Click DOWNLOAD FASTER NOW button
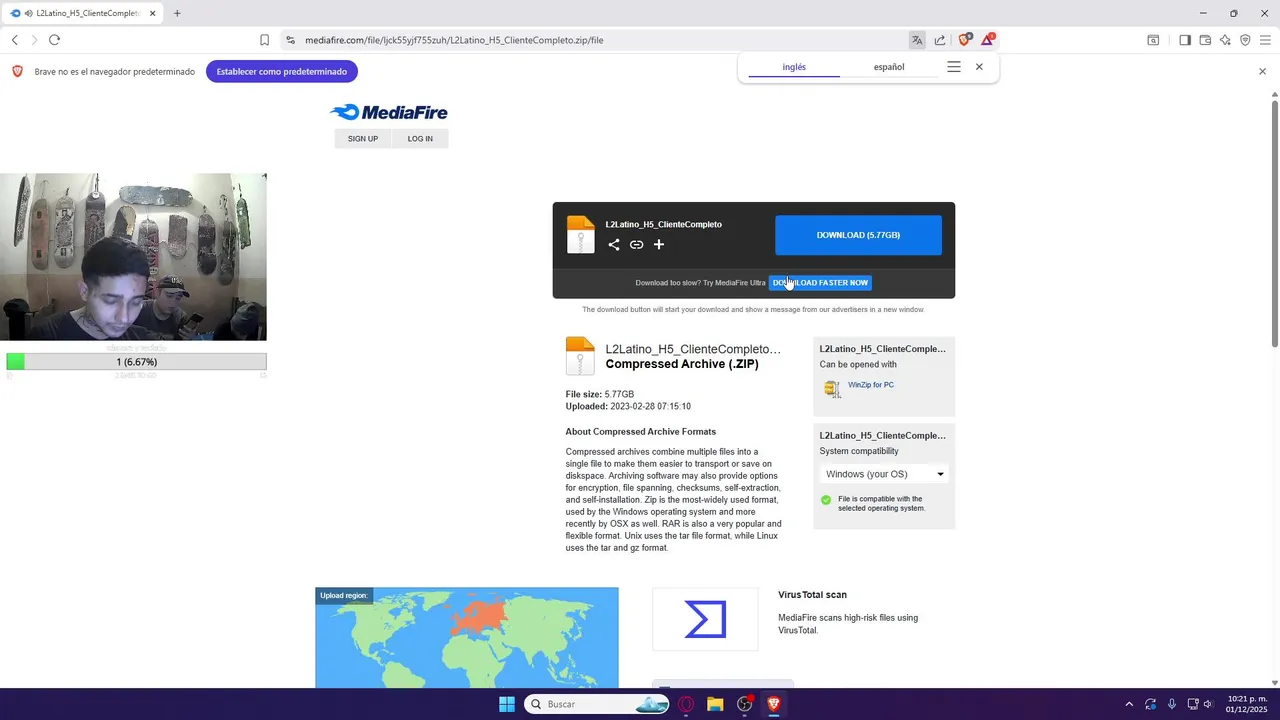This screenshot has height=720, width=1280. coord(820,283)
